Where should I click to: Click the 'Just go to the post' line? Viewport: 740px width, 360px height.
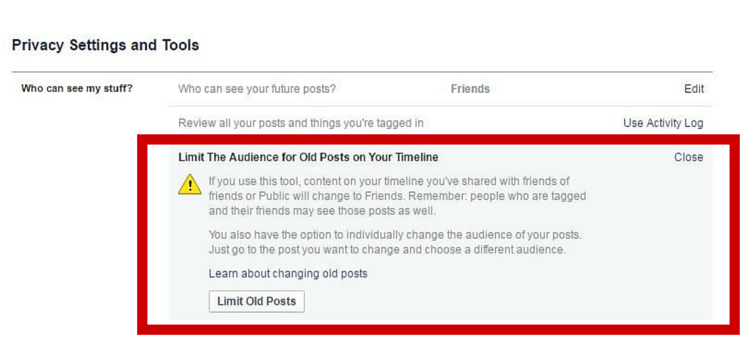(387, 250)
